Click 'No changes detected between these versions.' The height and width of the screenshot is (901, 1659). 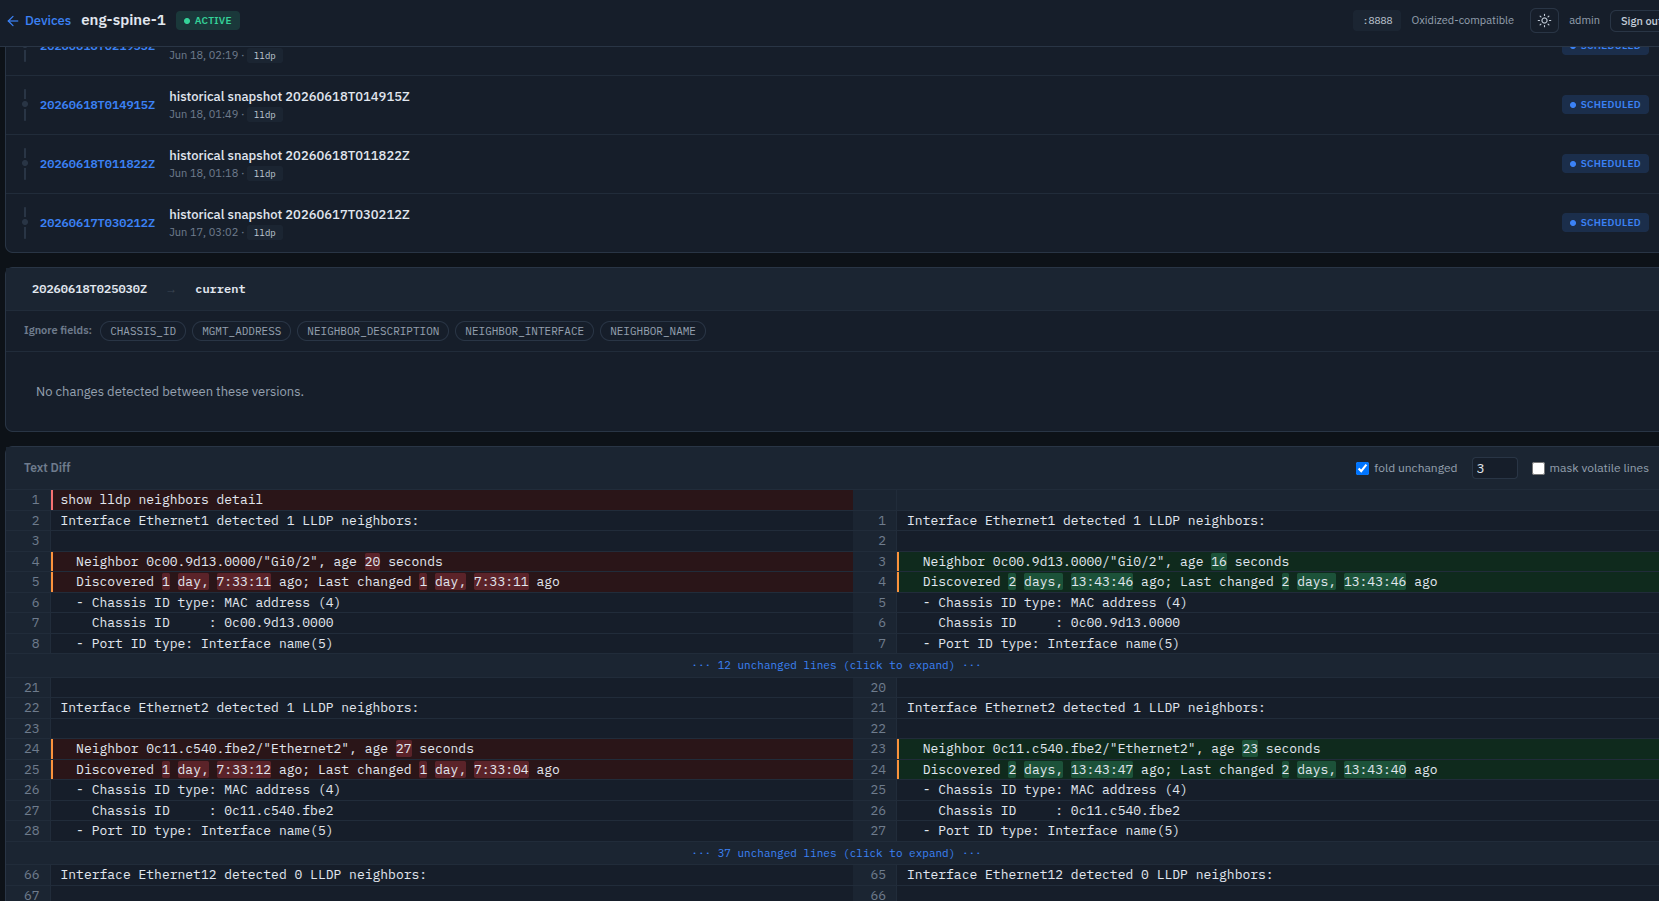[170, 392]
